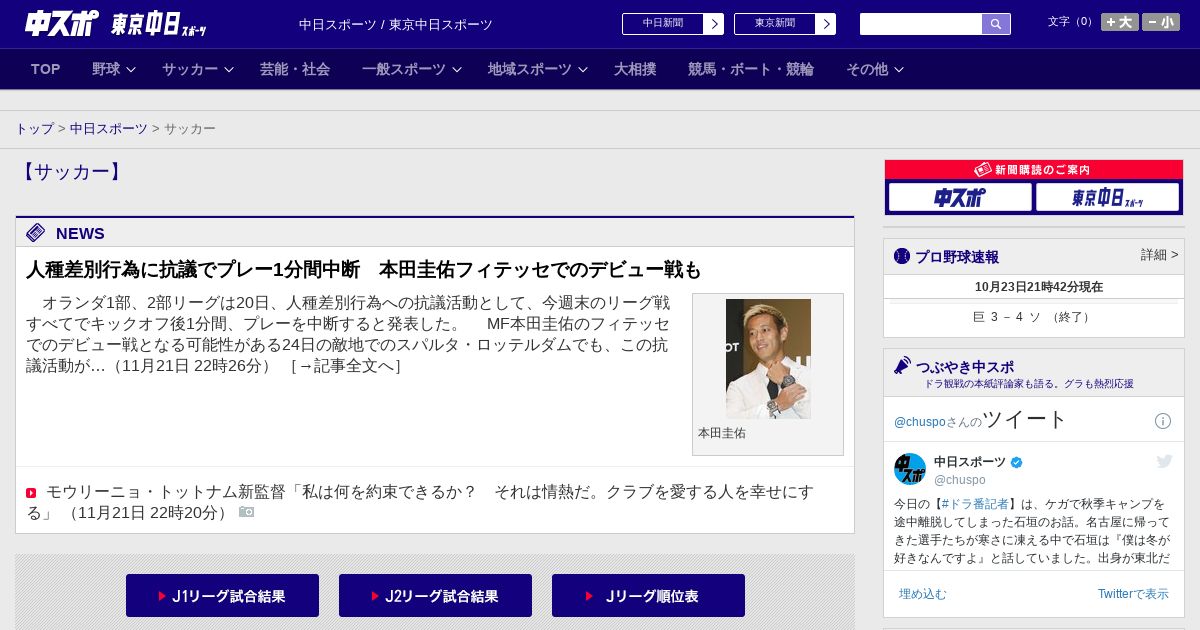
Task: Click 中日スポーツ / 東京中日スポーツ header text
Action: coord(396,24)
